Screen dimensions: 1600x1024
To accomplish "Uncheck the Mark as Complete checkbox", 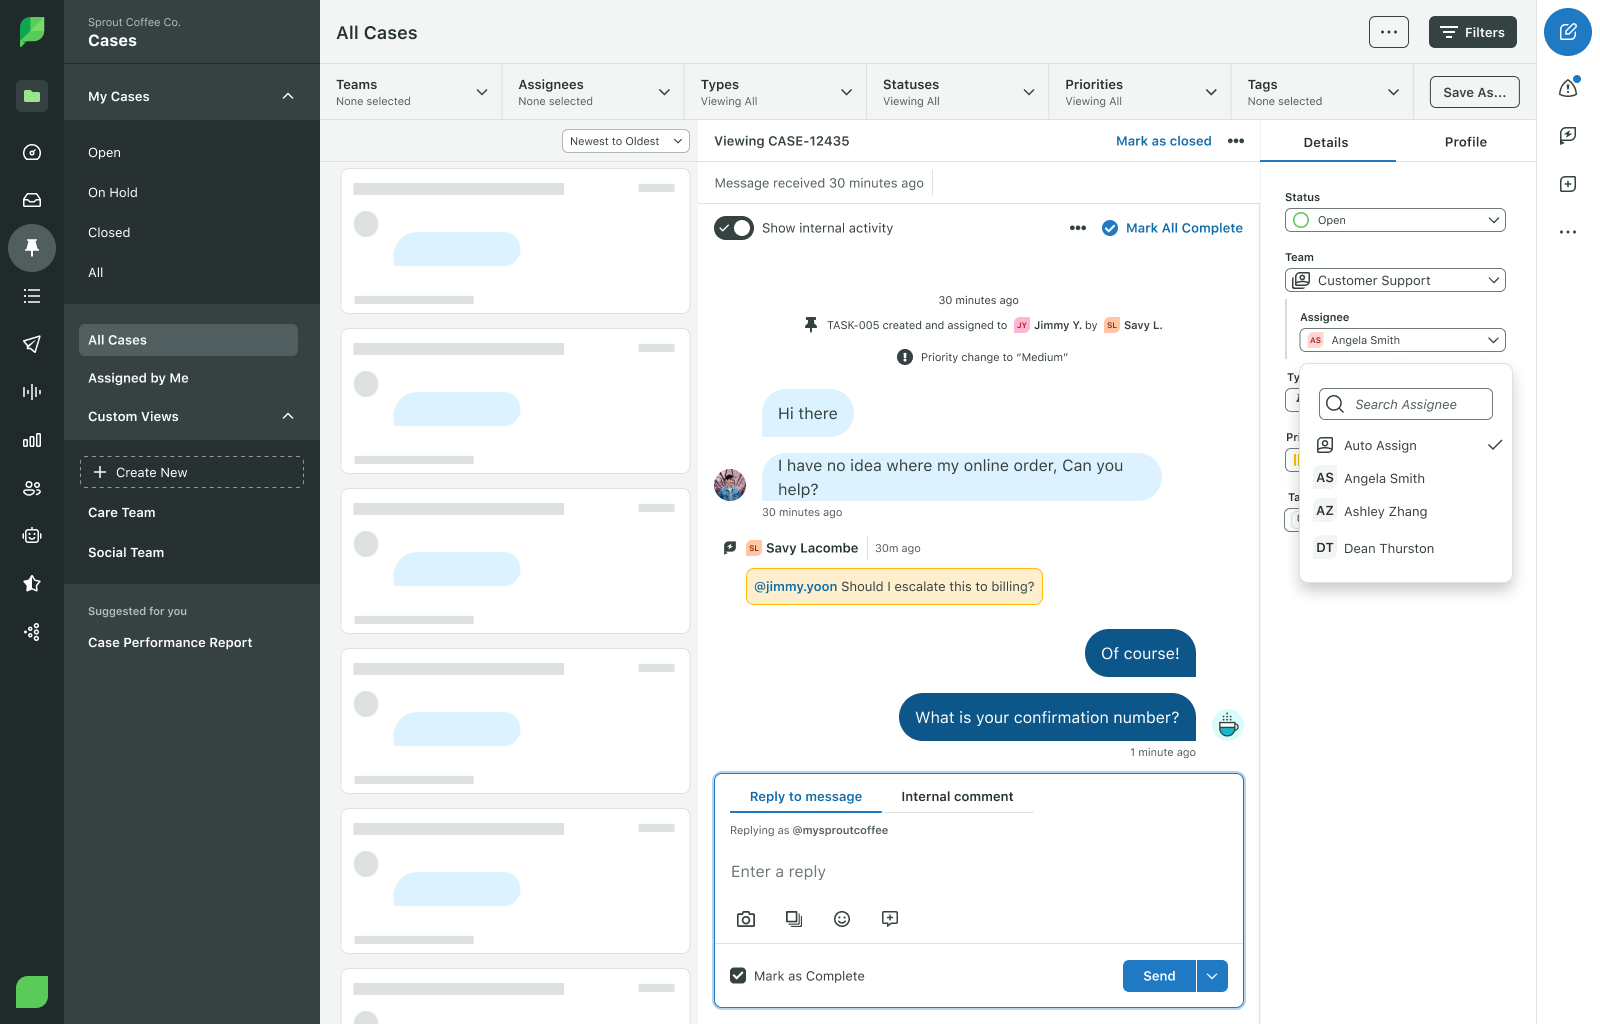I will [x=738, y=976].
